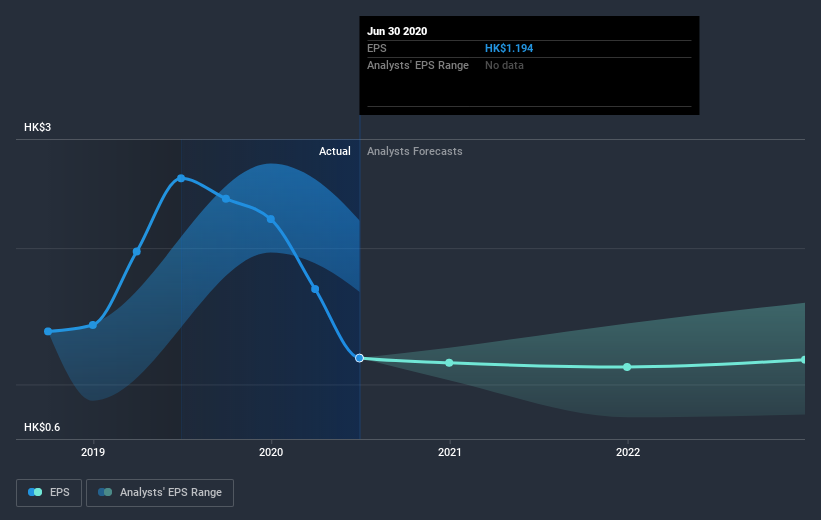
Task: Click the Analysts' EPS Range legend color icon
Action: 105,492
